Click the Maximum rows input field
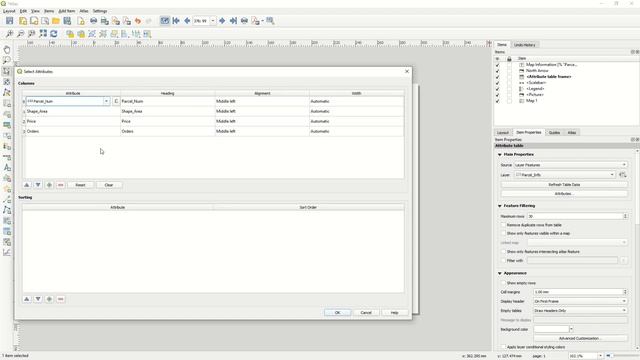The height and width of the screenshot is (360, 640). (575, 216)
